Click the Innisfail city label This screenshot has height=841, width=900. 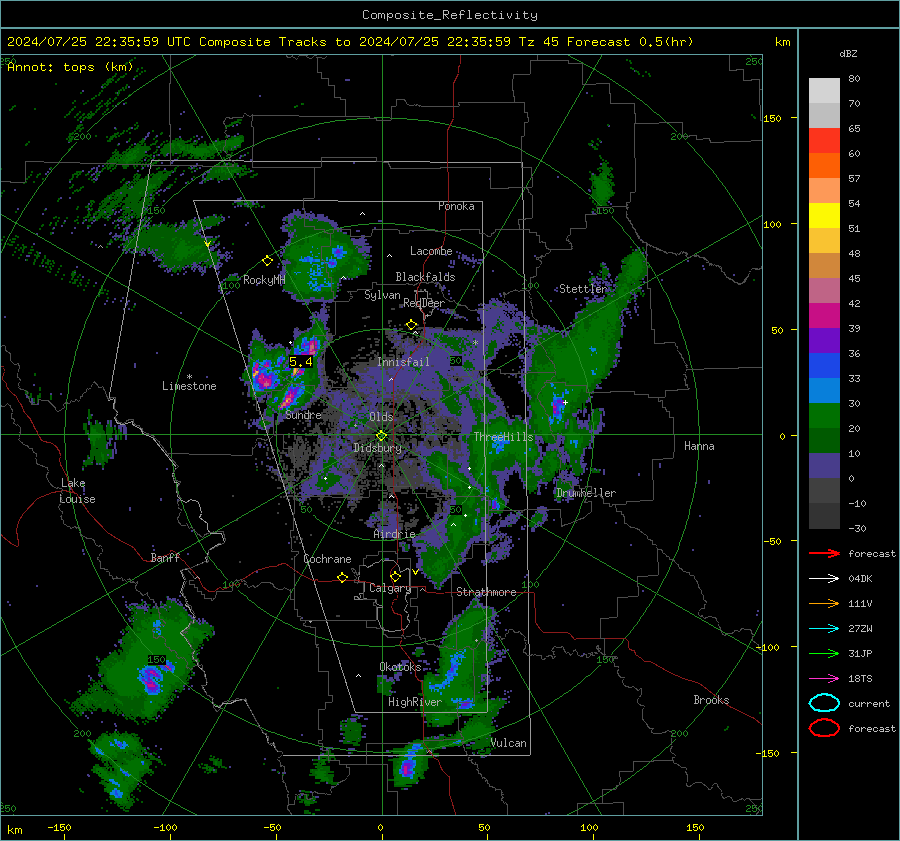coord(403,362)
